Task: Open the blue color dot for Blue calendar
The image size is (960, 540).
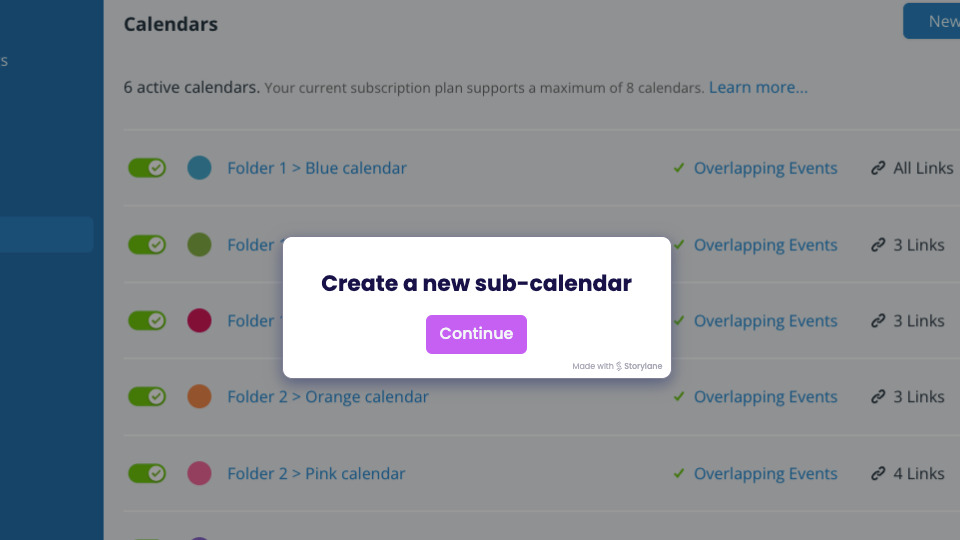Action: pos(199,168)
